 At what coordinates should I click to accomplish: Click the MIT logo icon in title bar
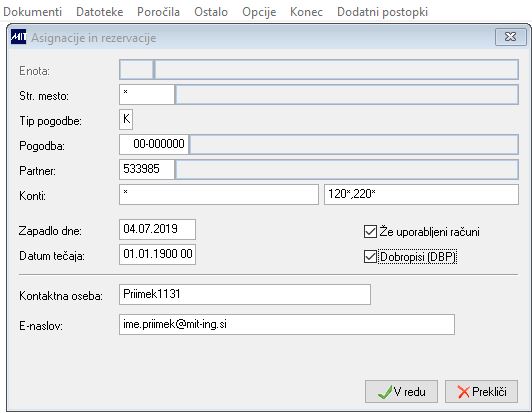pos(18,37)
